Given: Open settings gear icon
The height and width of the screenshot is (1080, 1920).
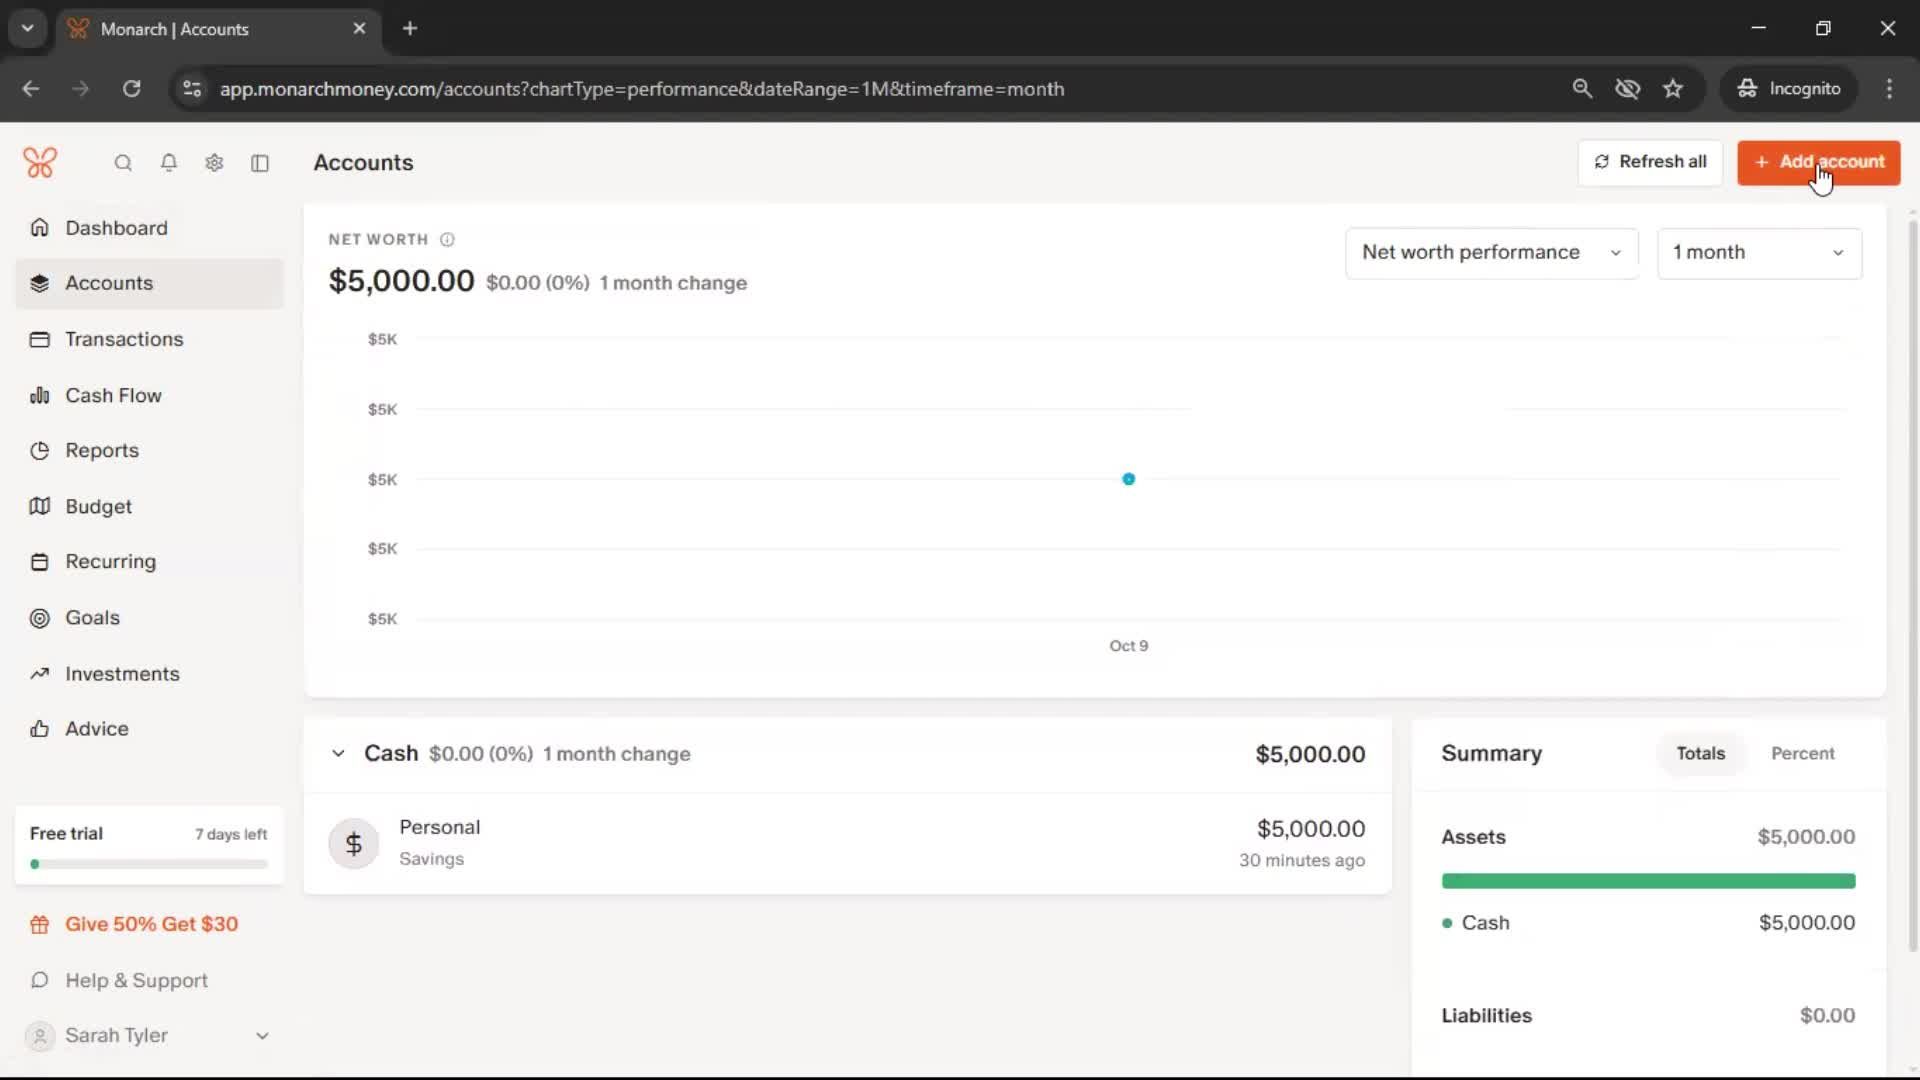Looking at the screenshot, I should click(x=214, y=163).
